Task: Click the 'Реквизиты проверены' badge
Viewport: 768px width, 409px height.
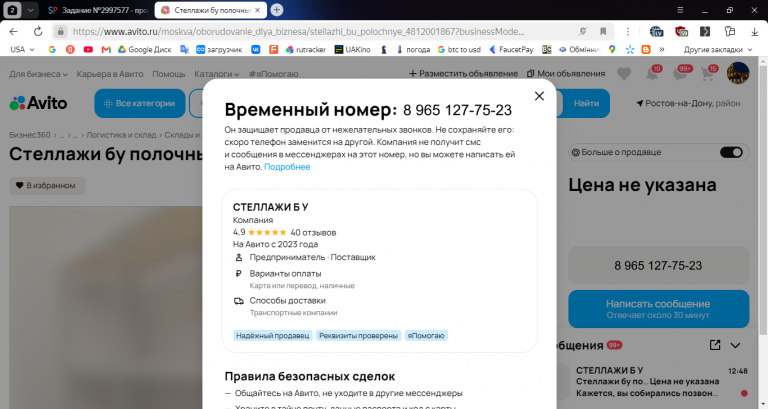Action: point(358,336)
